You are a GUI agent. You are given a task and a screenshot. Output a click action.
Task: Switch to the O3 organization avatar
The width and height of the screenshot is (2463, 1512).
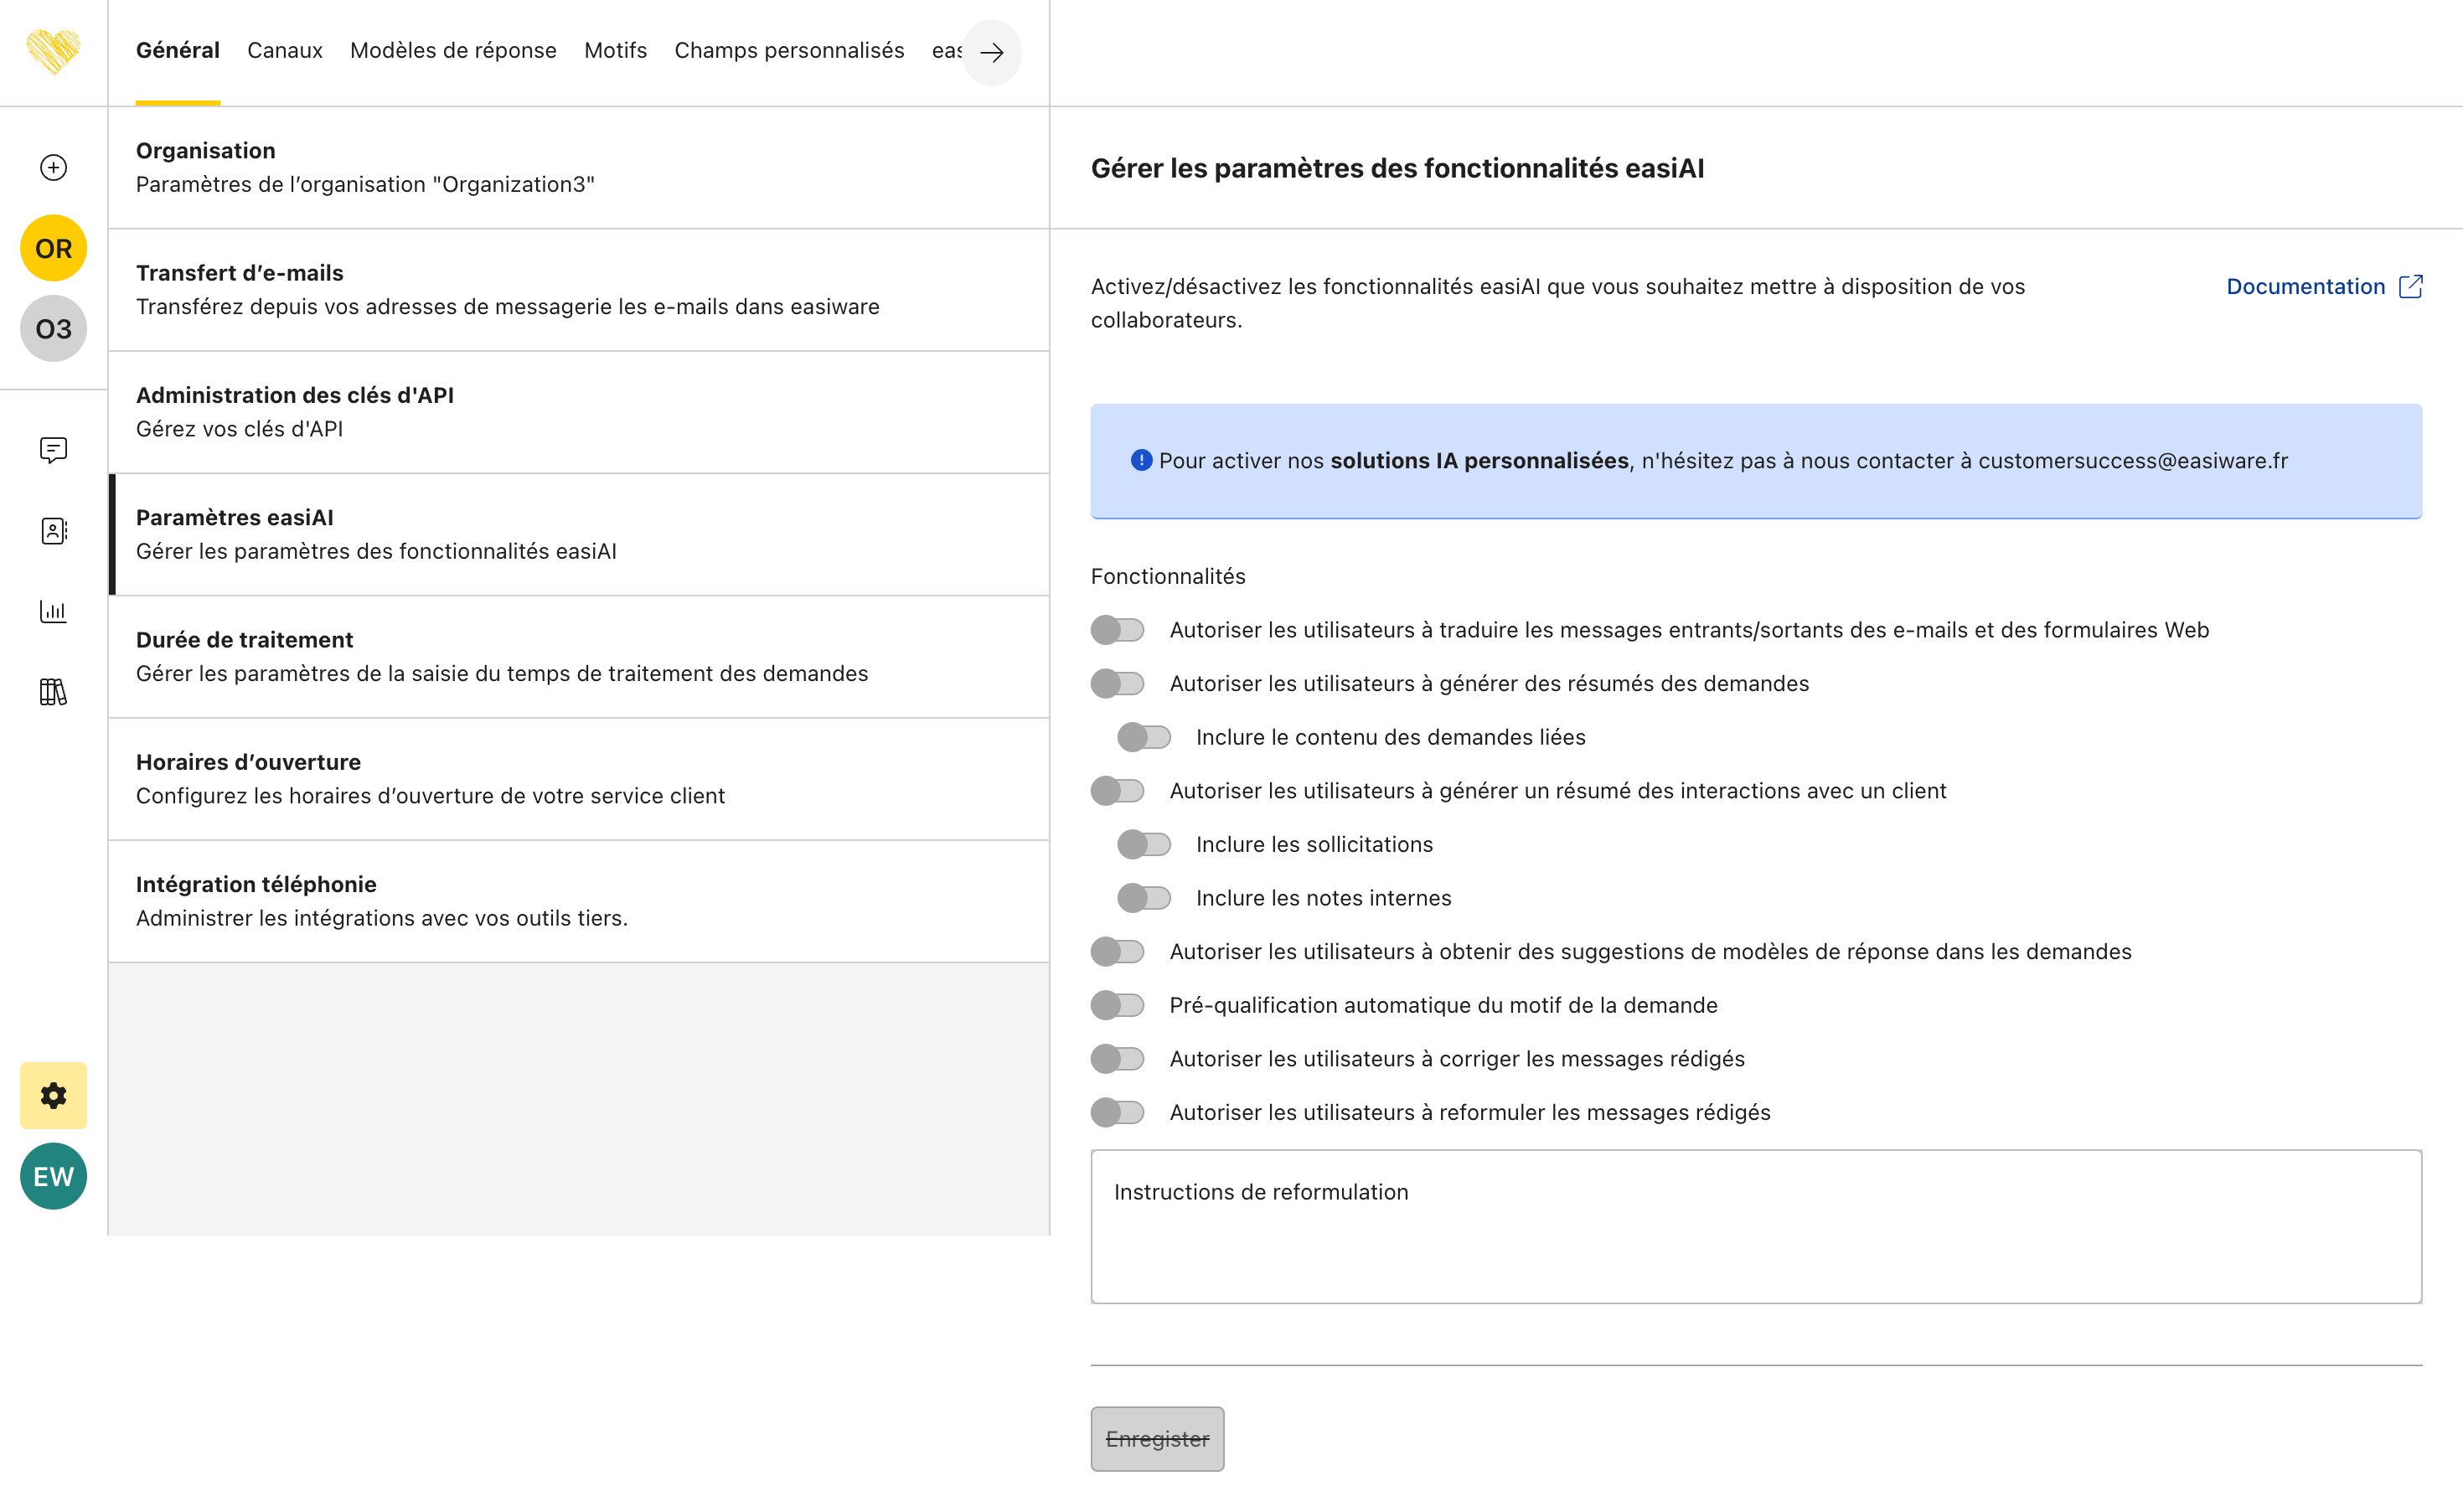(53, 329)
